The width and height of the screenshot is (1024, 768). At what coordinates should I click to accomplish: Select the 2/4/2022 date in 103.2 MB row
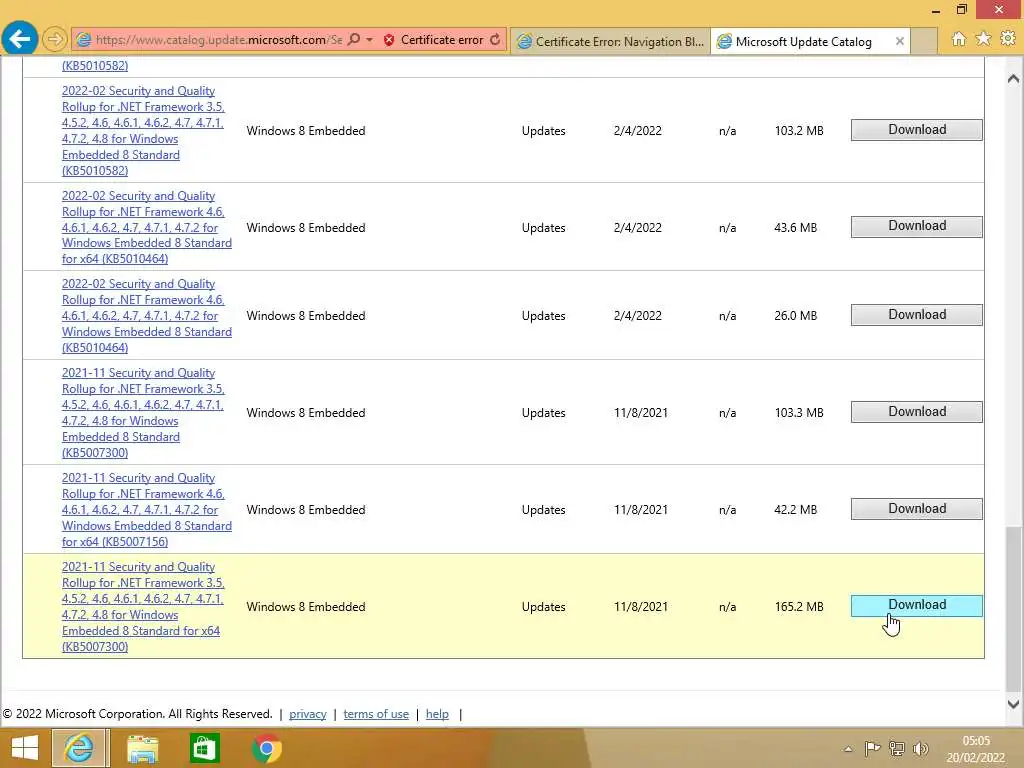coord(637,131)
